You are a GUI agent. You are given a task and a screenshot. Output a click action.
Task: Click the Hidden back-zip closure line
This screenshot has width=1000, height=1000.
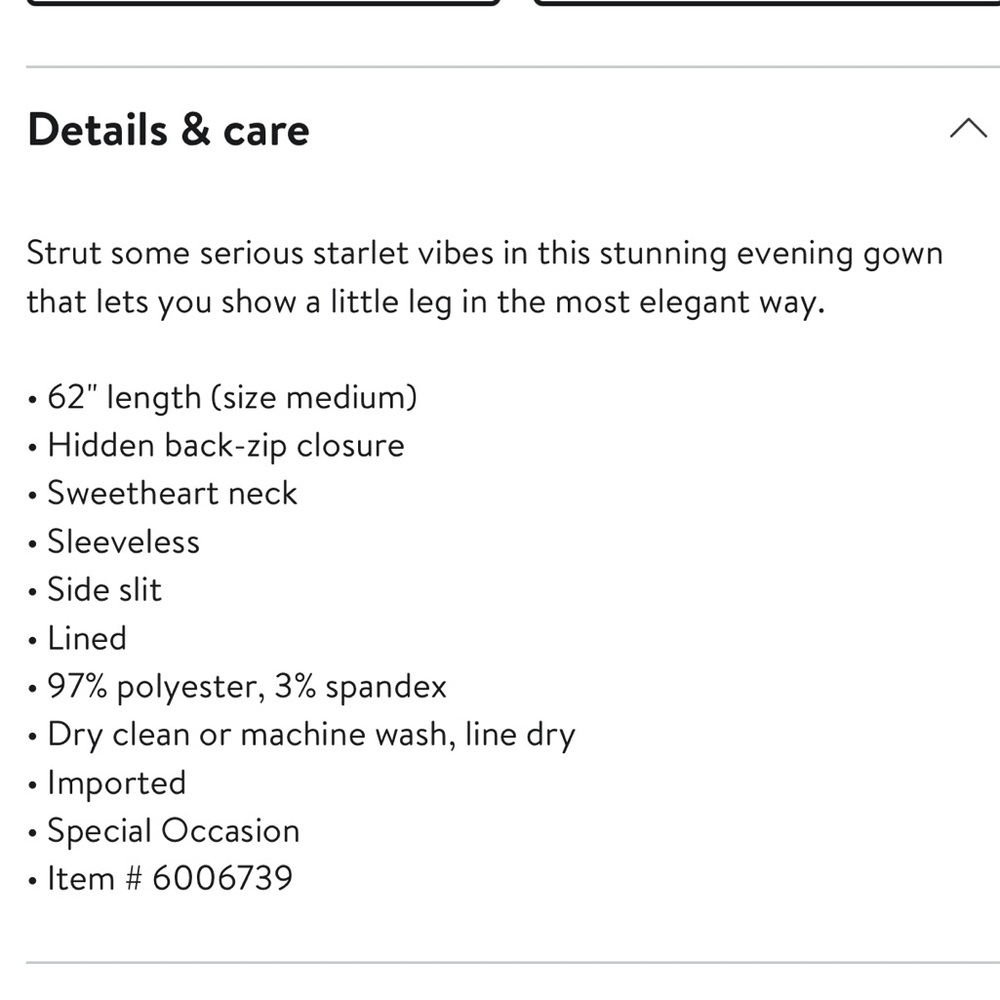pos(226,445)
